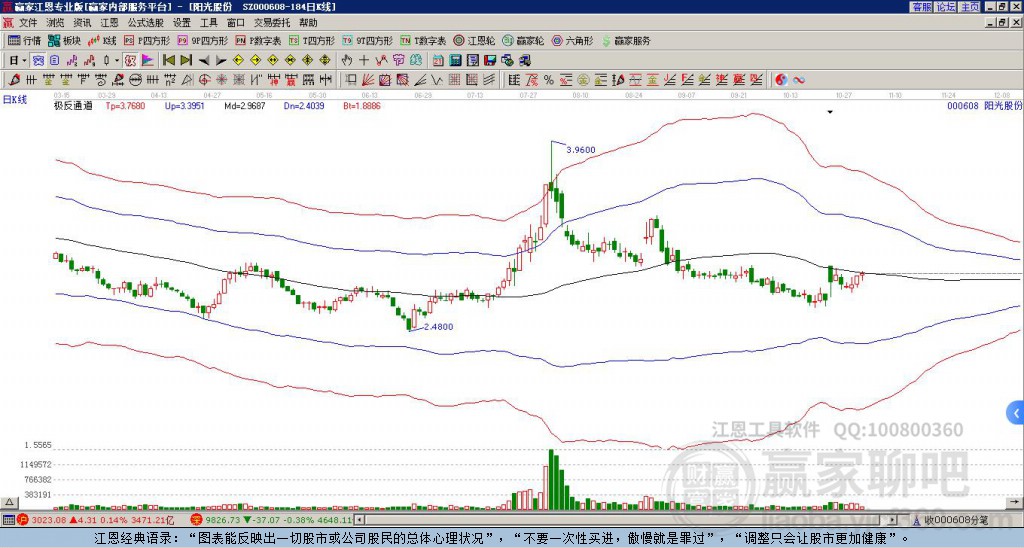The width and height of the screenshot is (1024, 548).
Task: Click the blue side panel expand arrow
Action: click(1016, 413)
